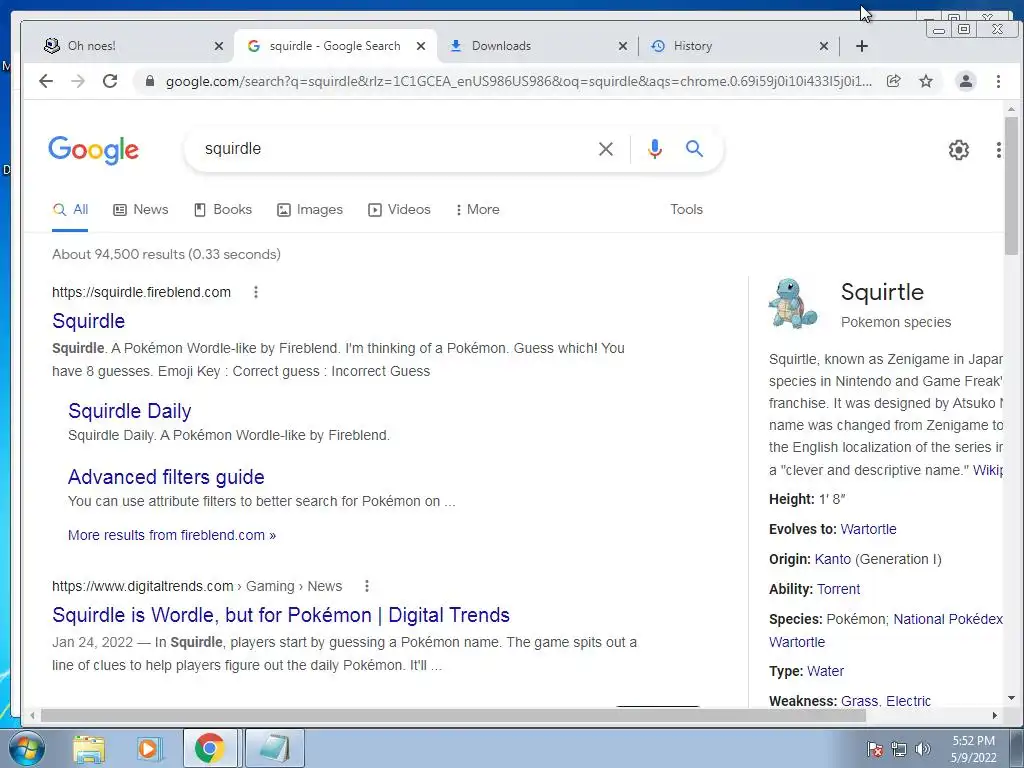Click the Chrome address bar URL
Image resolution: width=1024 pixels, height=768 pixels.
click(x=518, y=81)
